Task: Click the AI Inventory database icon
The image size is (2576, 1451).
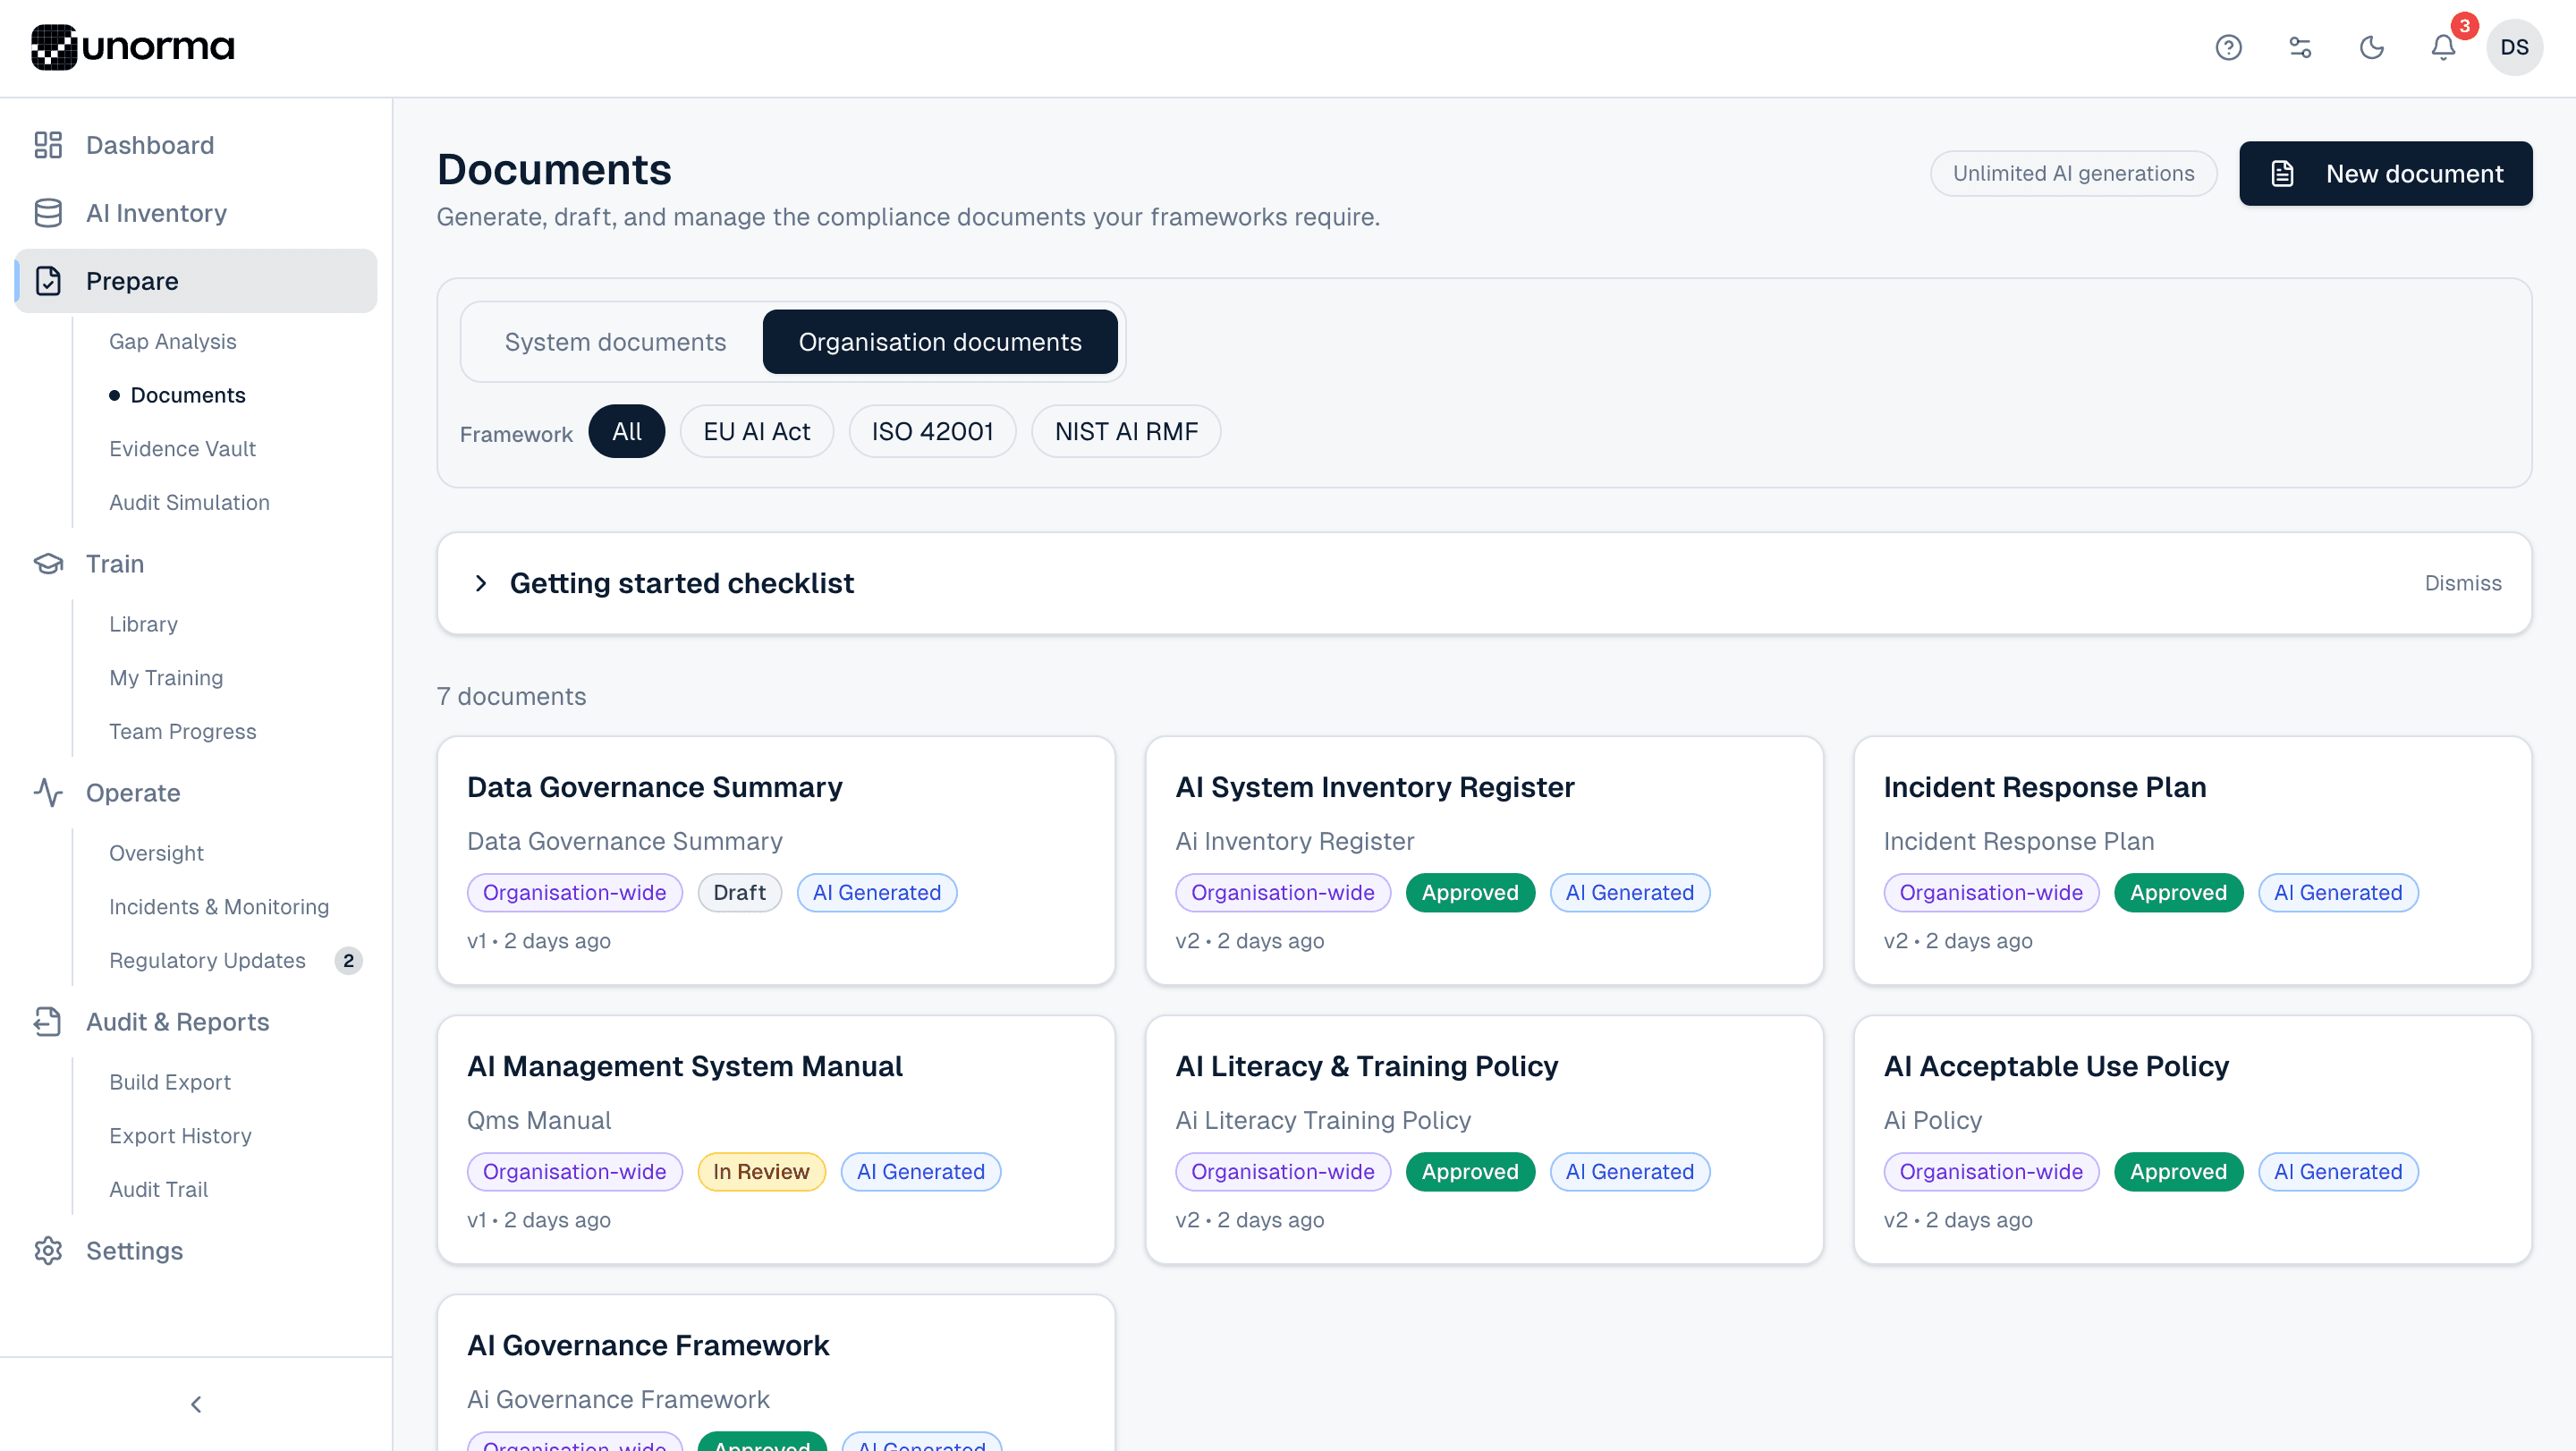Action: pos(48,213)
